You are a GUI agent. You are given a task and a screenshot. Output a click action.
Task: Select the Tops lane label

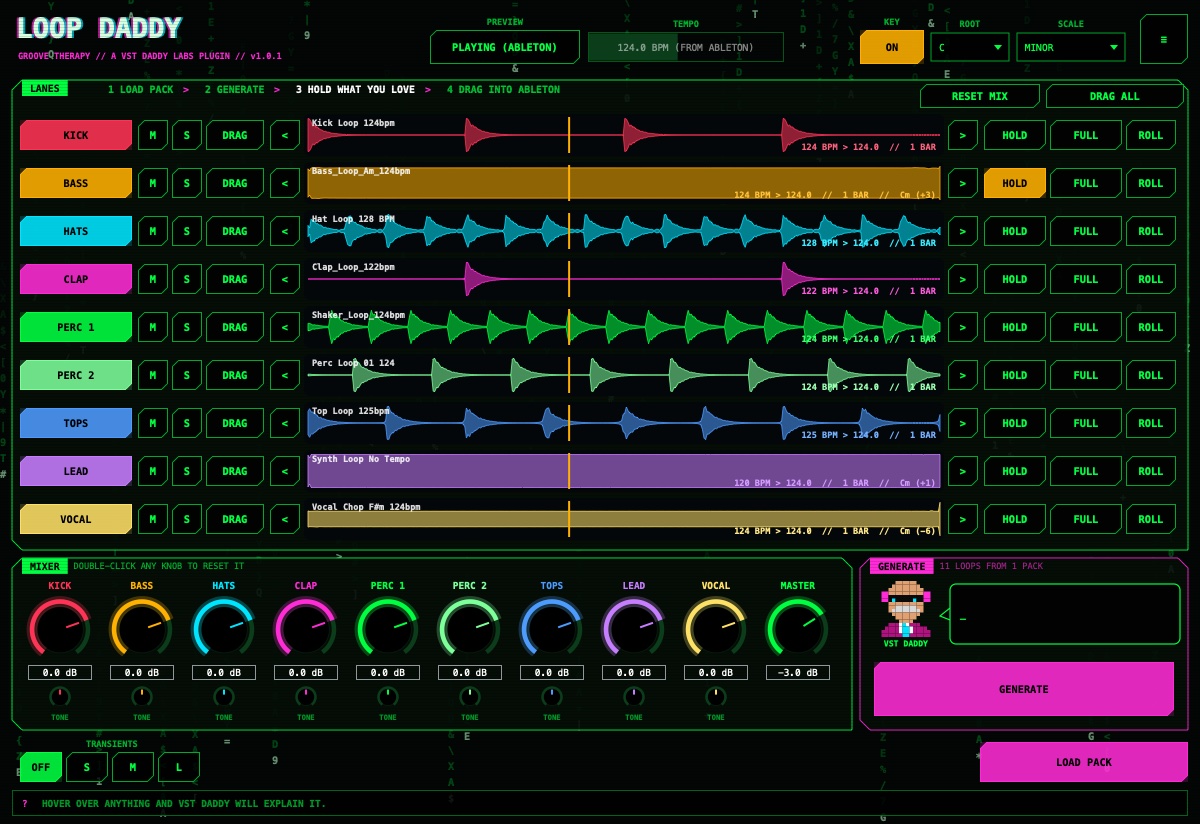click(76, 423)
